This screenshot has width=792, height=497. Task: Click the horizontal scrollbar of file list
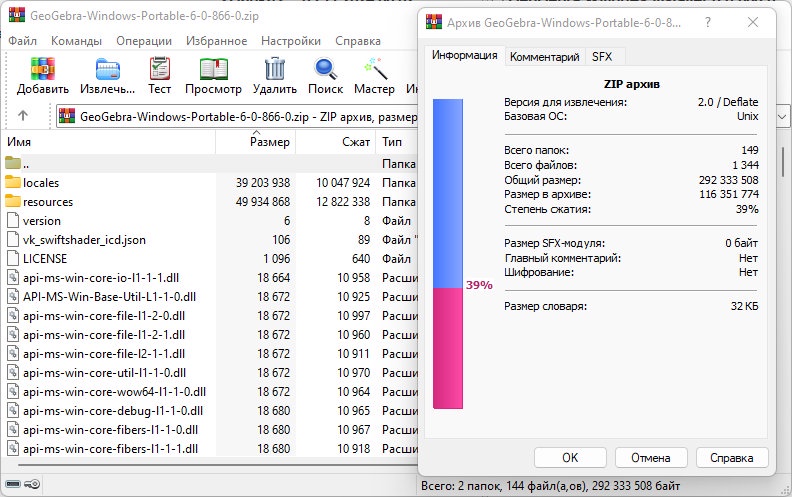217,465
